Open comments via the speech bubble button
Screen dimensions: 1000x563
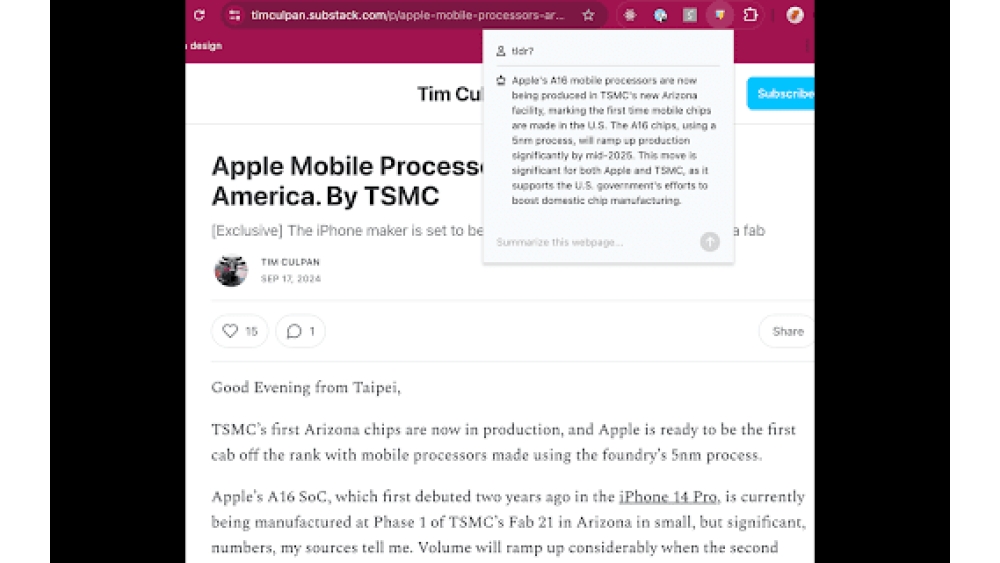(300, 331)
